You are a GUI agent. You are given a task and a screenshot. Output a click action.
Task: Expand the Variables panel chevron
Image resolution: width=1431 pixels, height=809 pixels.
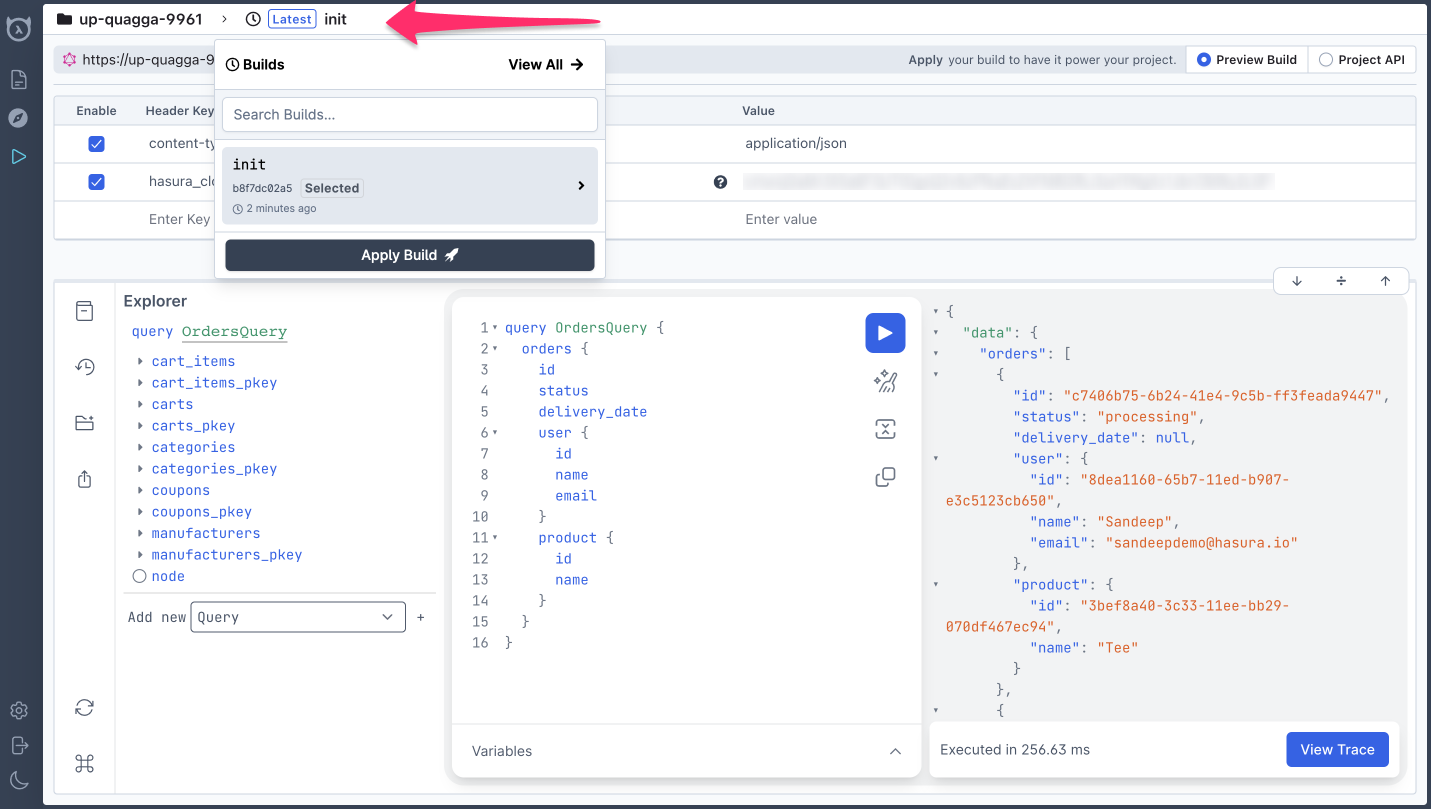[895, 751]
